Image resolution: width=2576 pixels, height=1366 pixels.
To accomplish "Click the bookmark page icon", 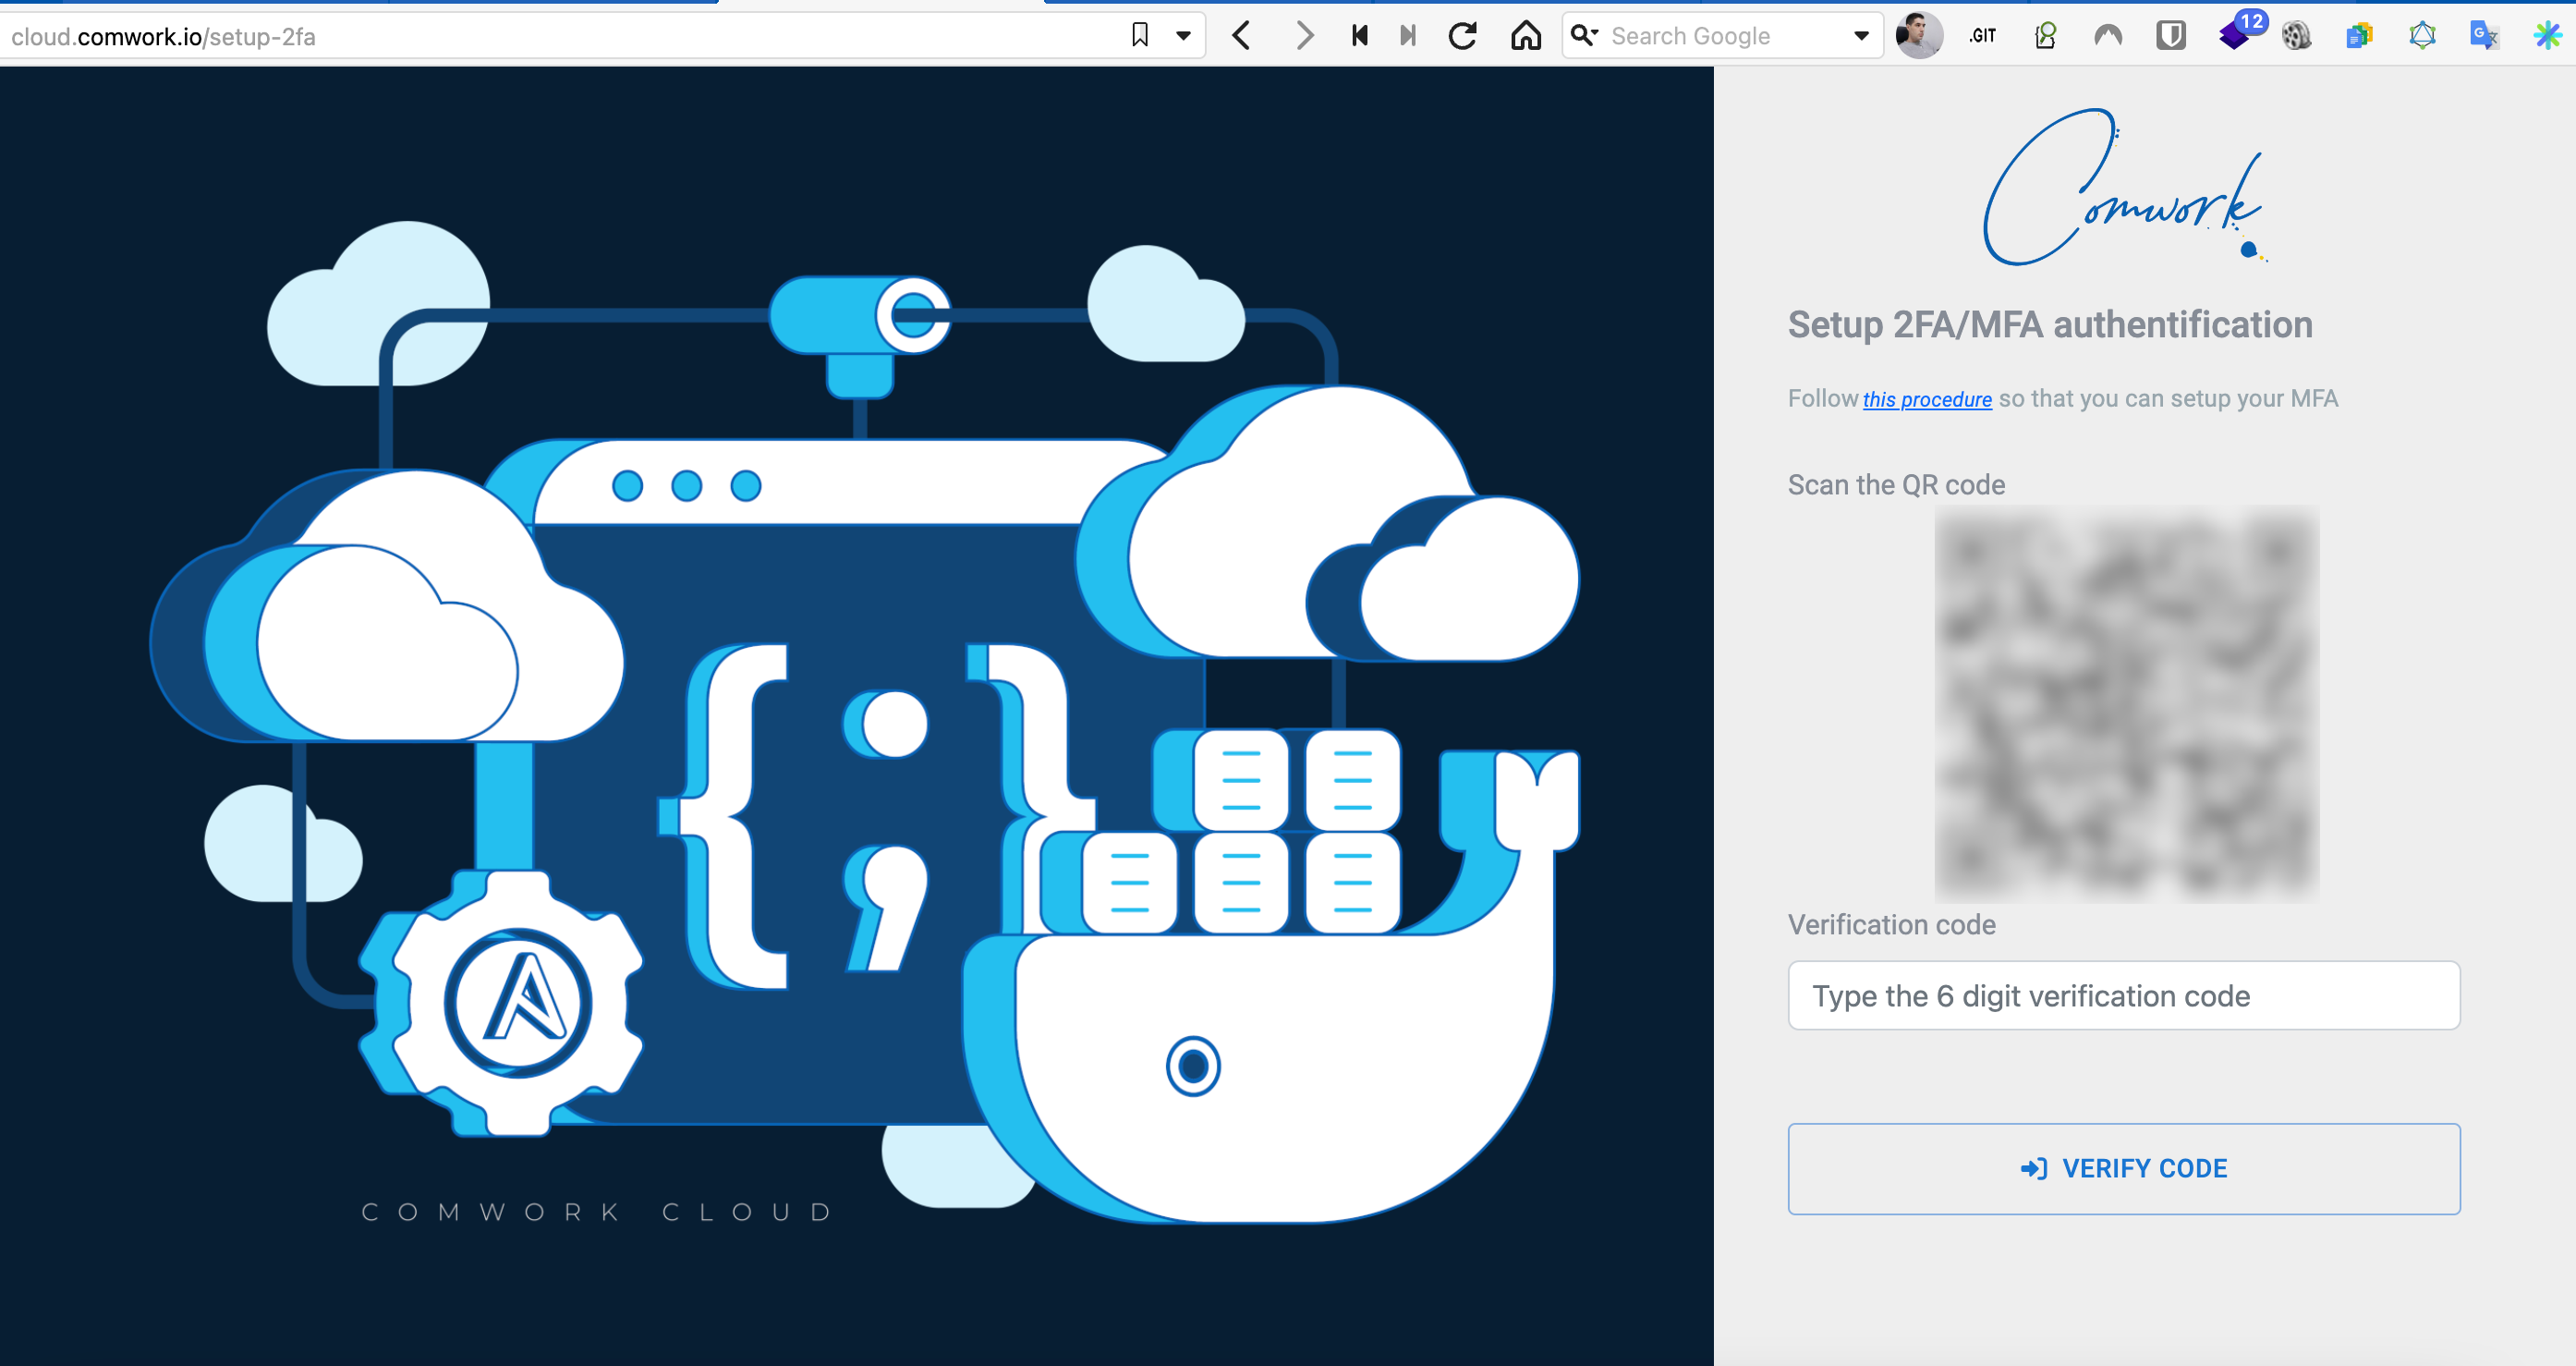I will coord(1139,36).
